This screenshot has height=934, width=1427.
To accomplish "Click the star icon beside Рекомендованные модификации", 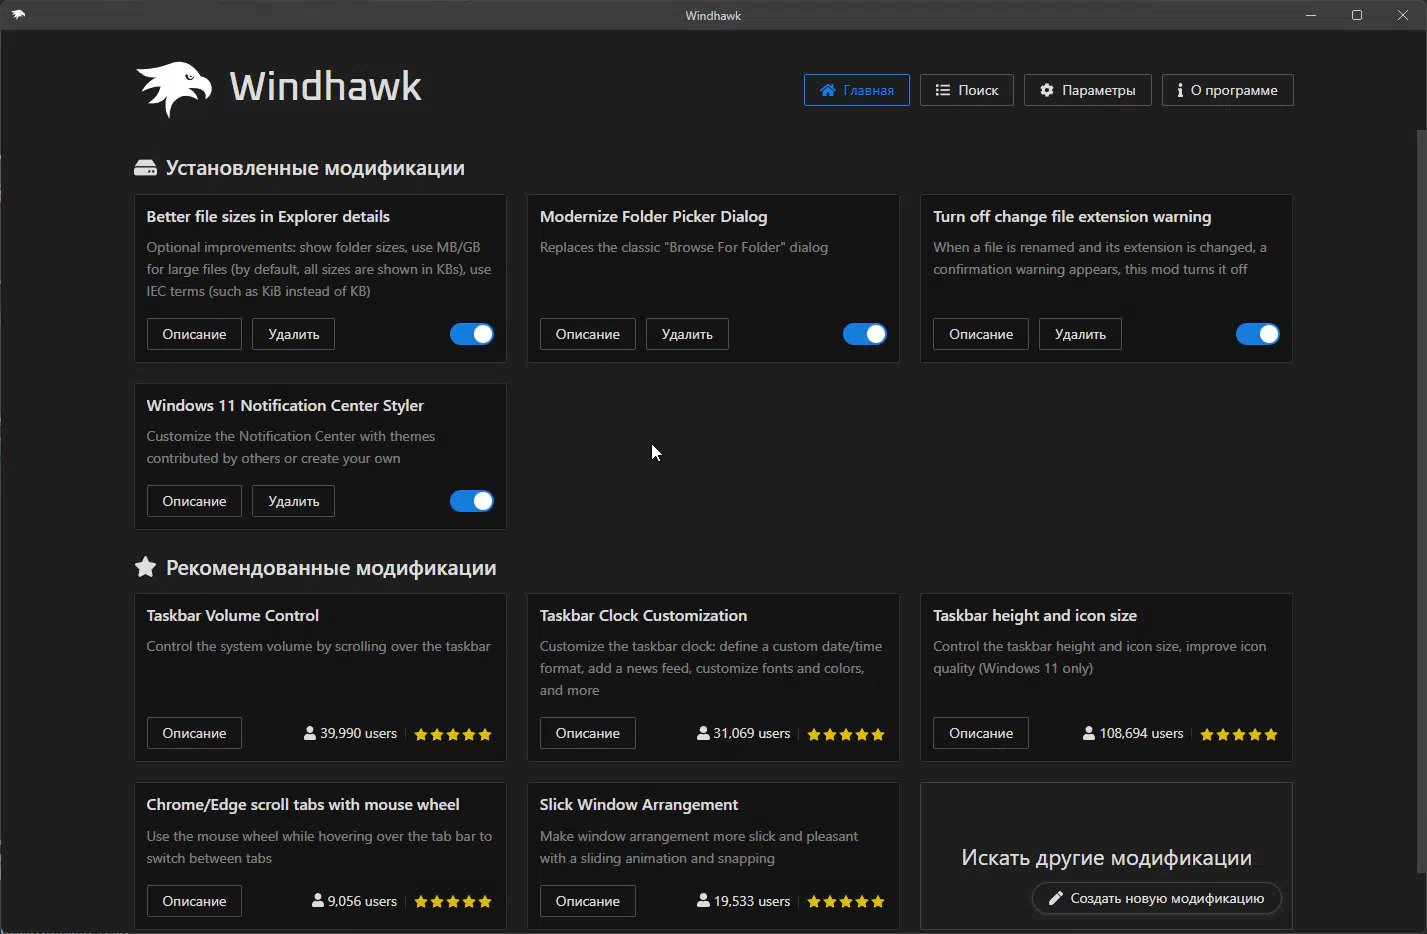I will [145, 567].
